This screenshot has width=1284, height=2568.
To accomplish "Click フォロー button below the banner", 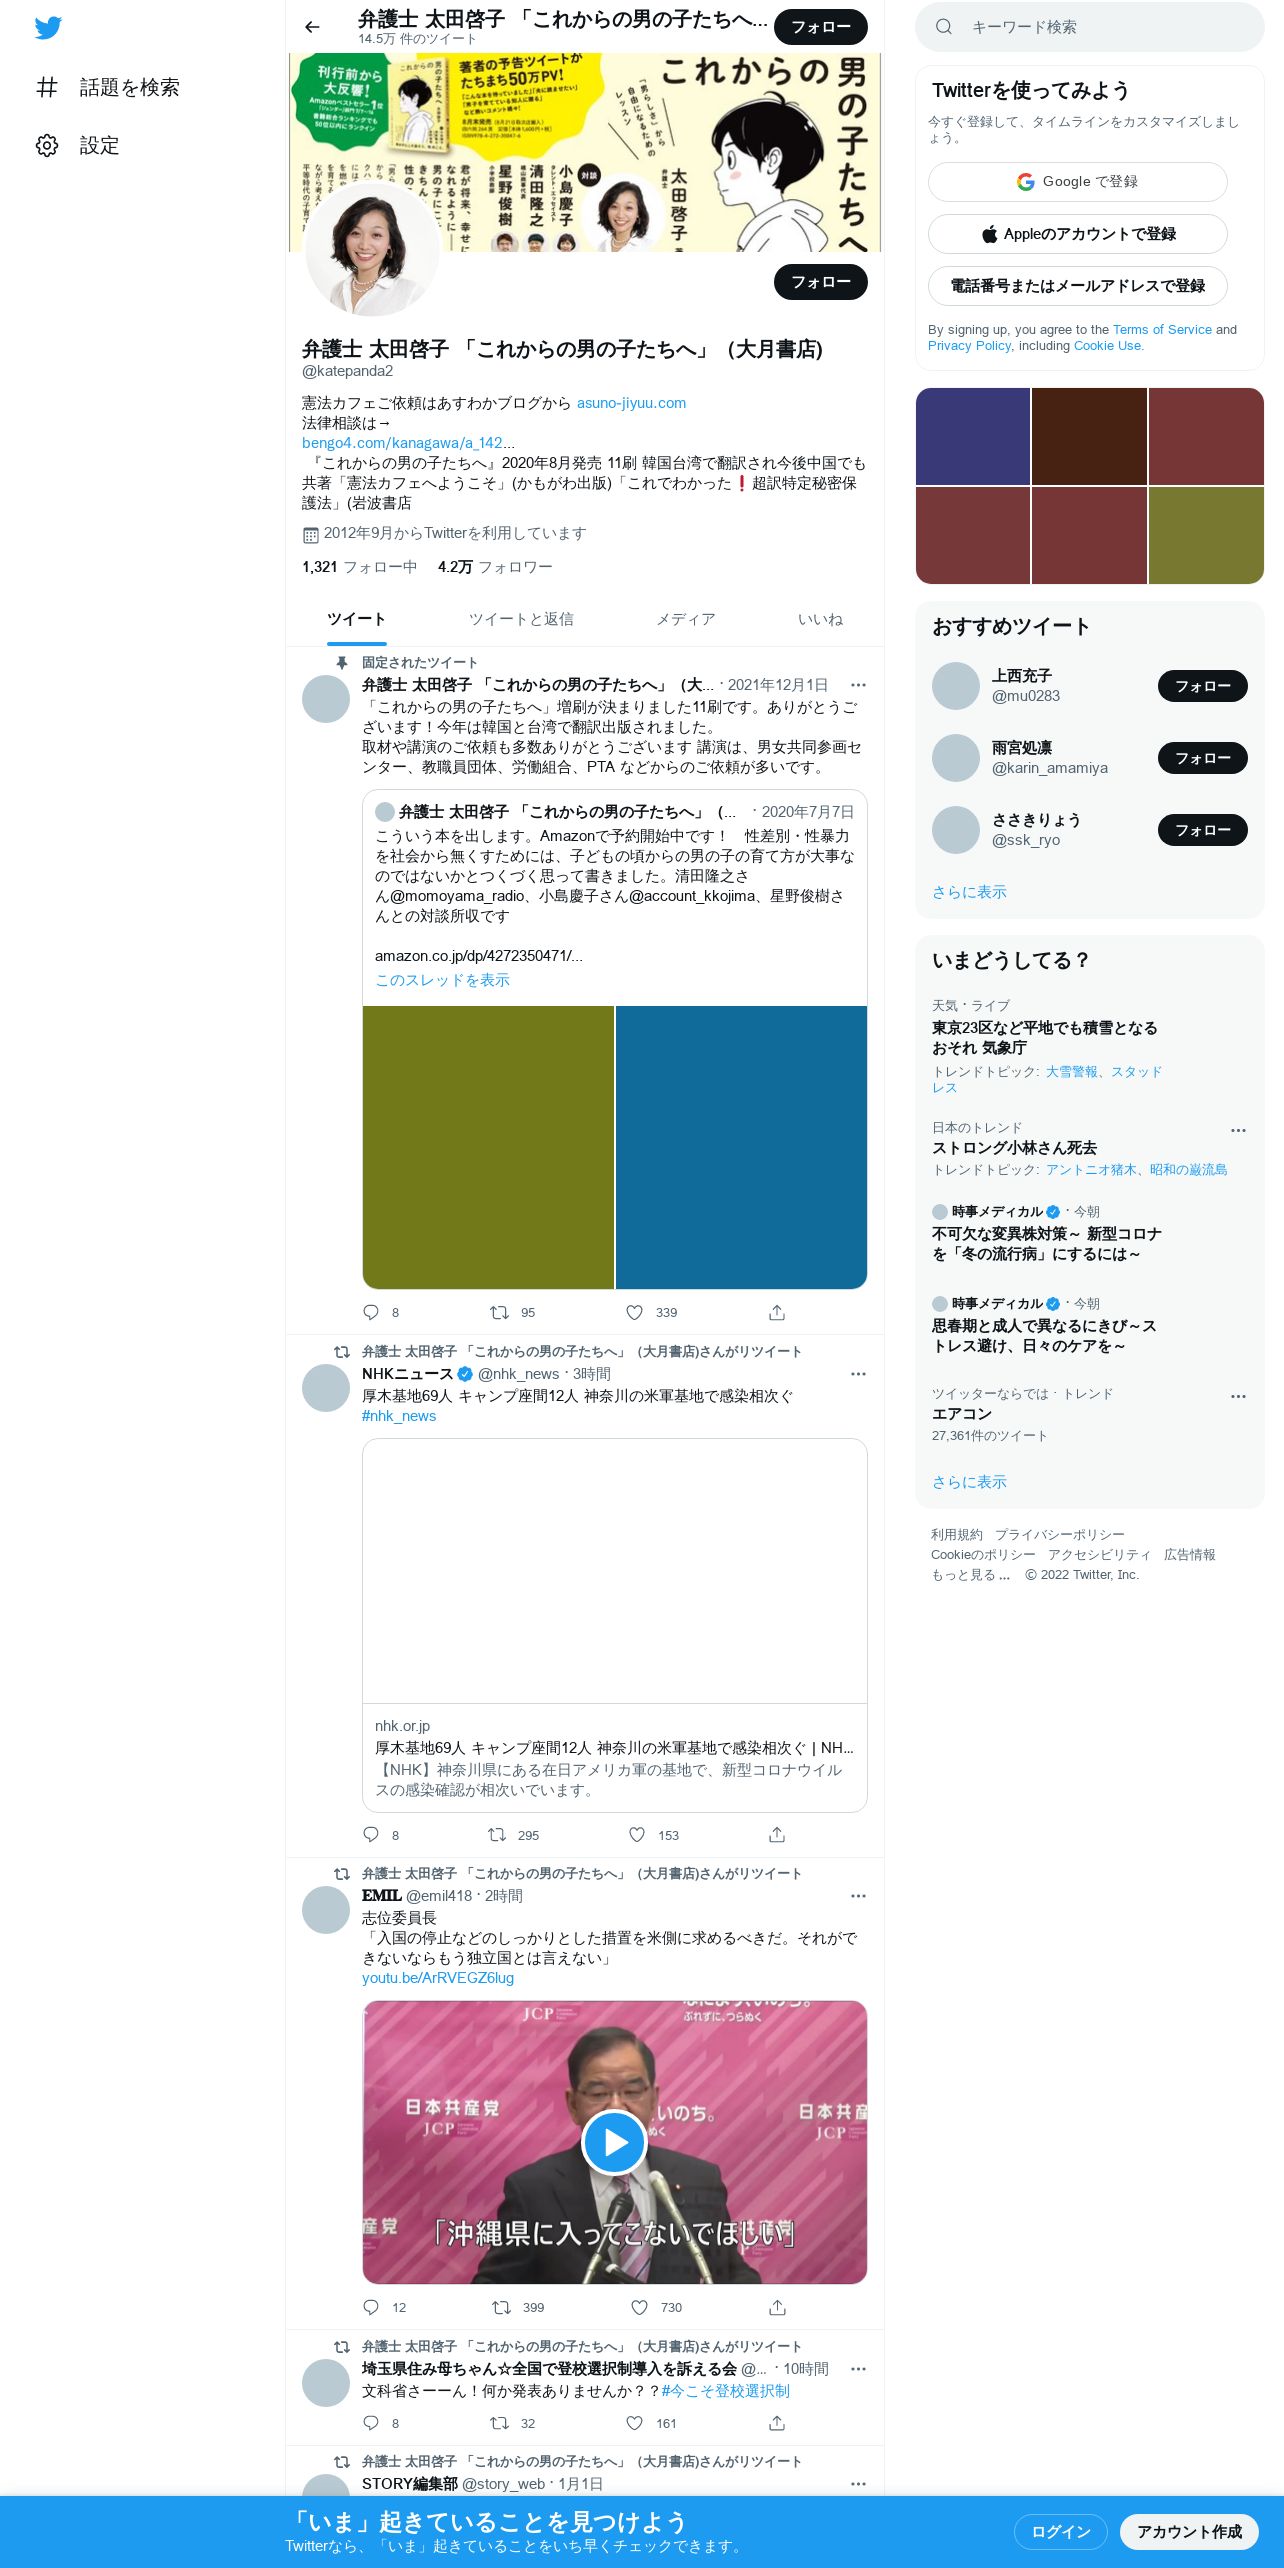I will click(x=821, y=282).
